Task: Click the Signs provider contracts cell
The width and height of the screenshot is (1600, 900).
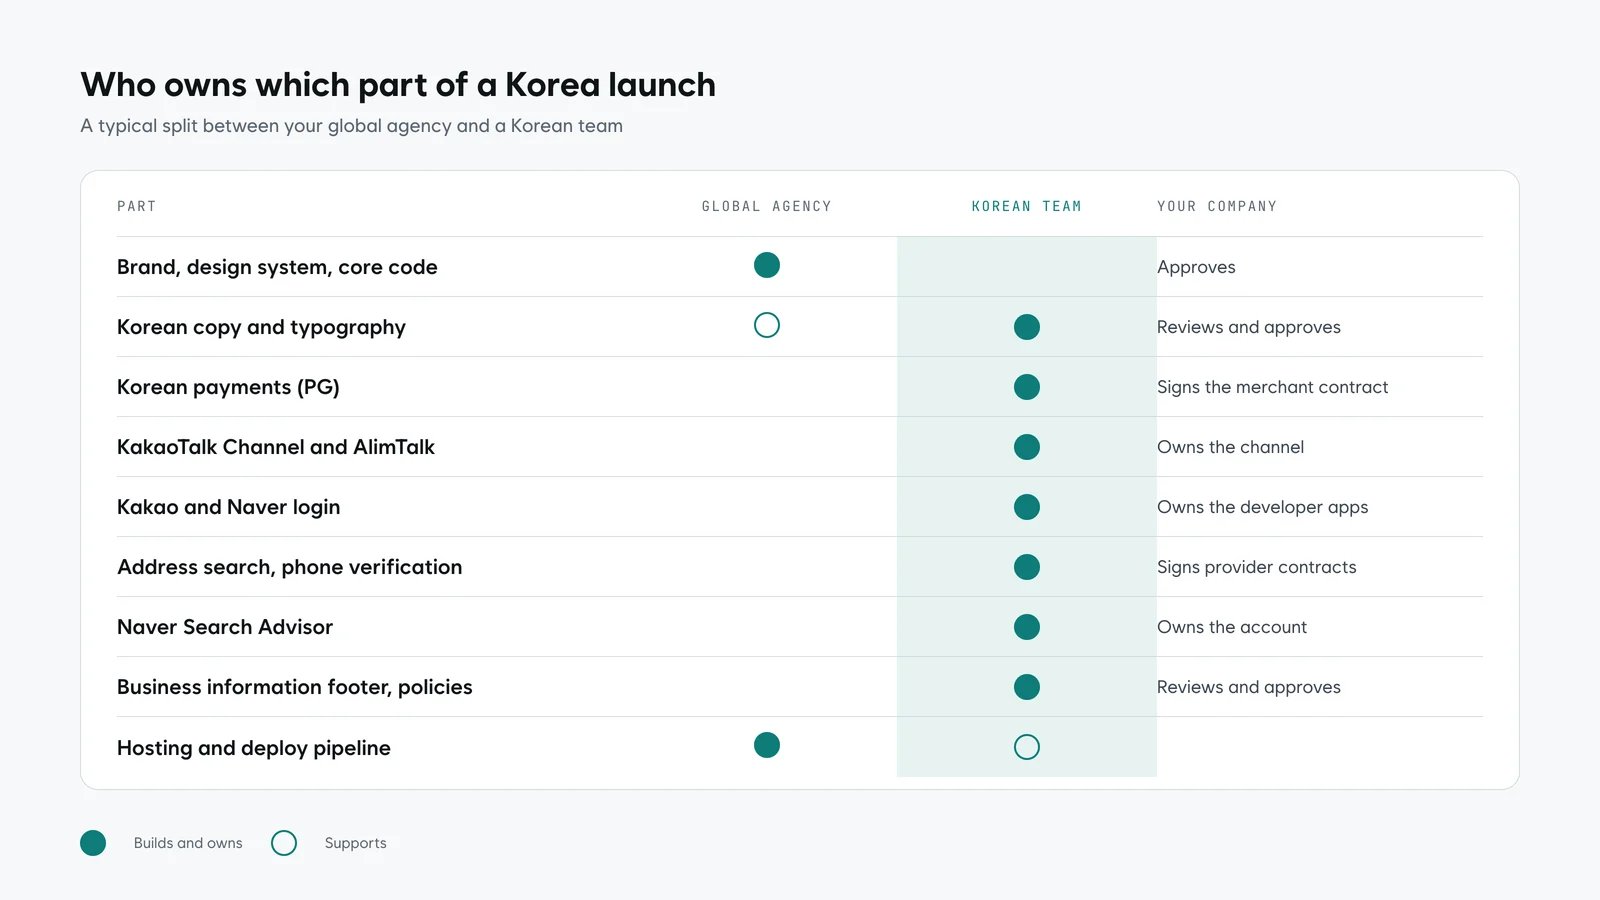Action: [1257, 567]
